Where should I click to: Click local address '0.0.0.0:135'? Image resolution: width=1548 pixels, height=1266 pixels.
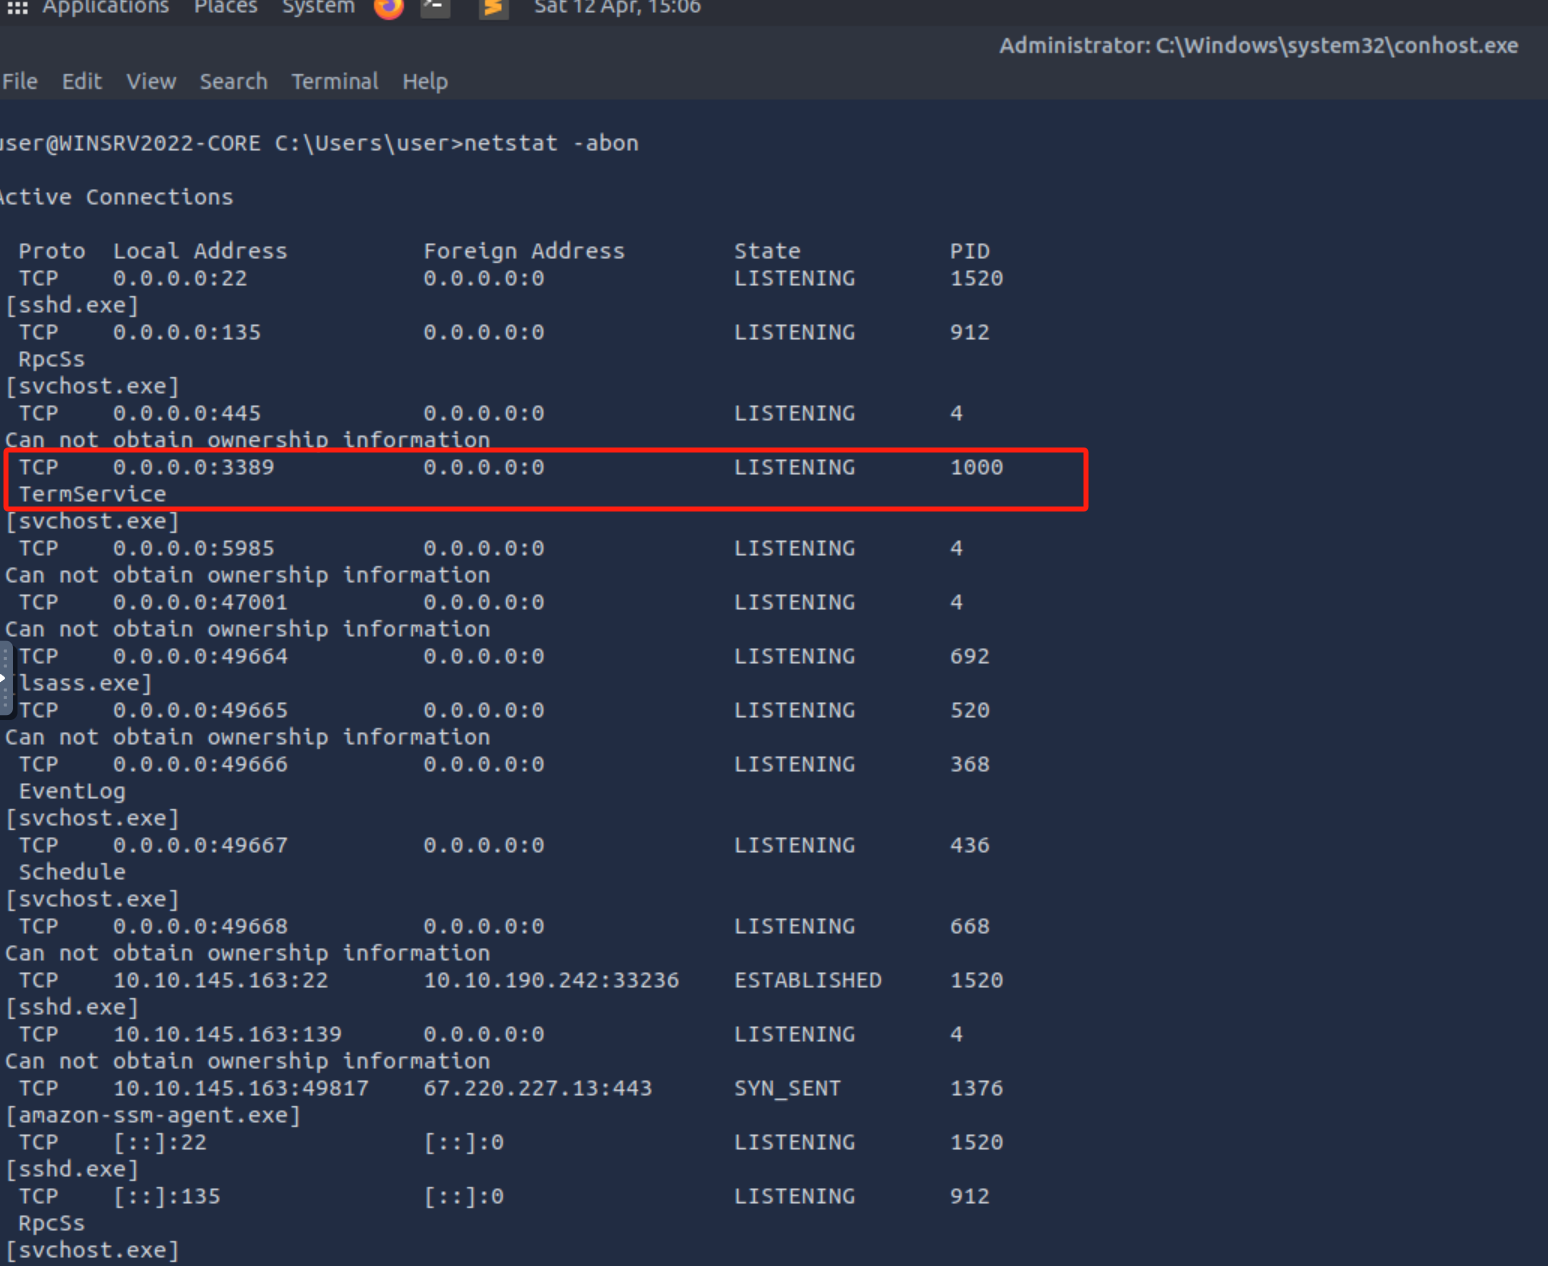187,332
